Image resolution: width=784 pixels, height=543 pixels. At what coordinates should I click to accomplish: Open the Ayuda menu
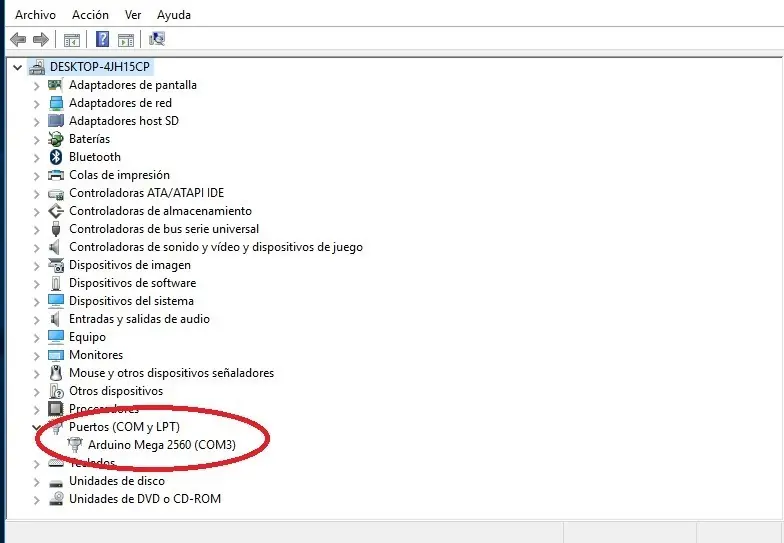174,16
